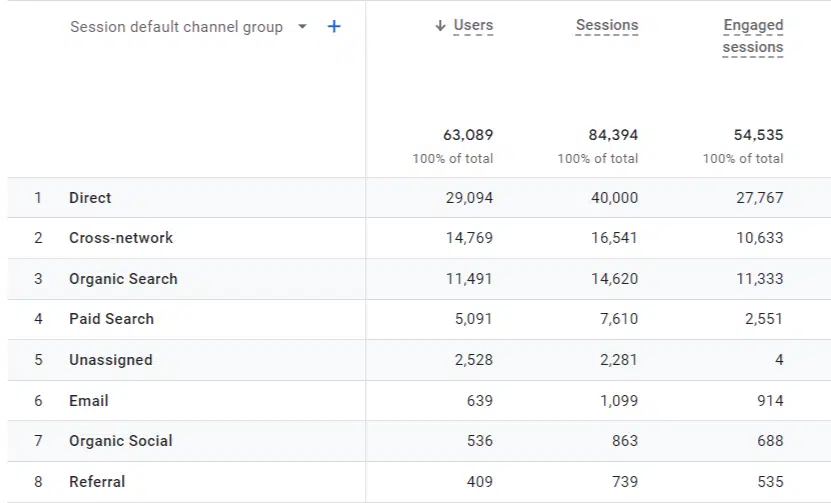The image size is (831, 503).
Task: Click the Referral channel row
Action: [x=97, y=482]
